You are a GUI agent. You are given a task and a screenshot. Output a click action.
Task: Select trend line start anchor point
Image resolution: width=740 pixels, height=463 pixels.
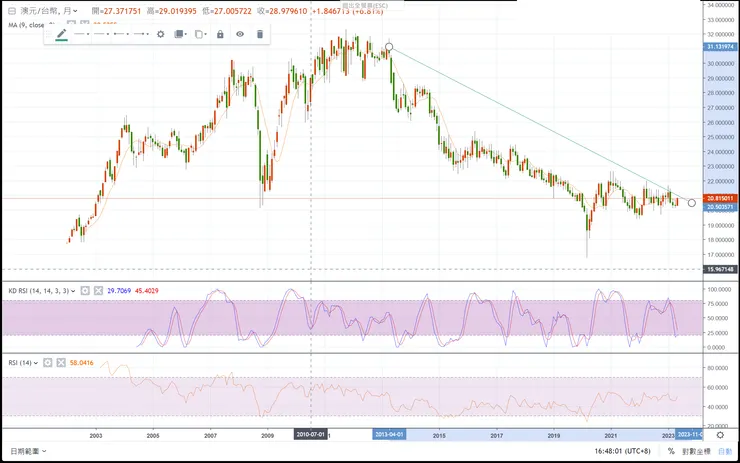[389, 47]
